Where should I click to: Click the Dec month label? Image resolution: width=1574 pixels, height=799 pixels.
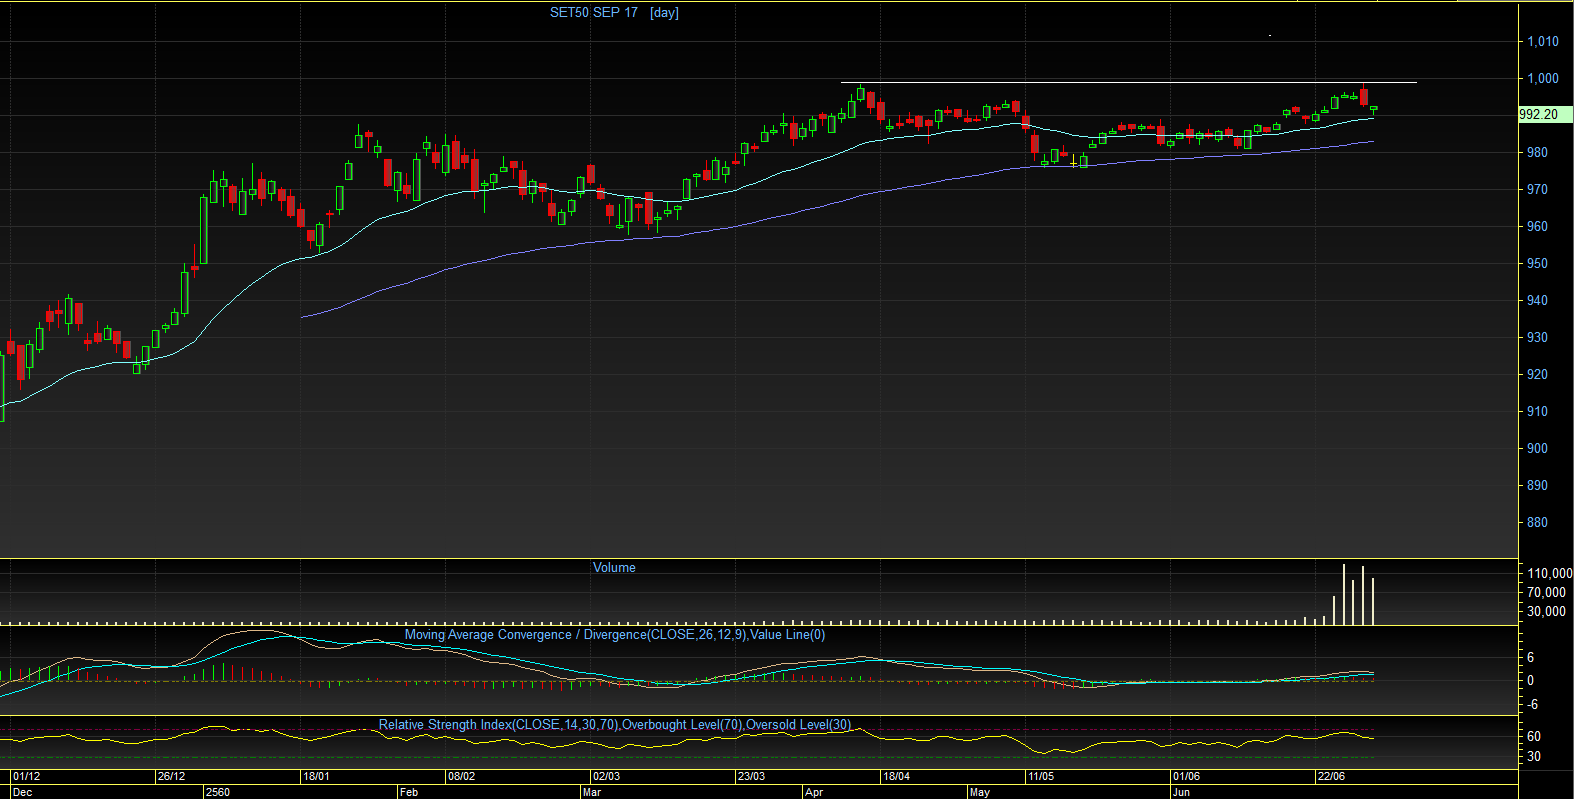click(23, 792)
